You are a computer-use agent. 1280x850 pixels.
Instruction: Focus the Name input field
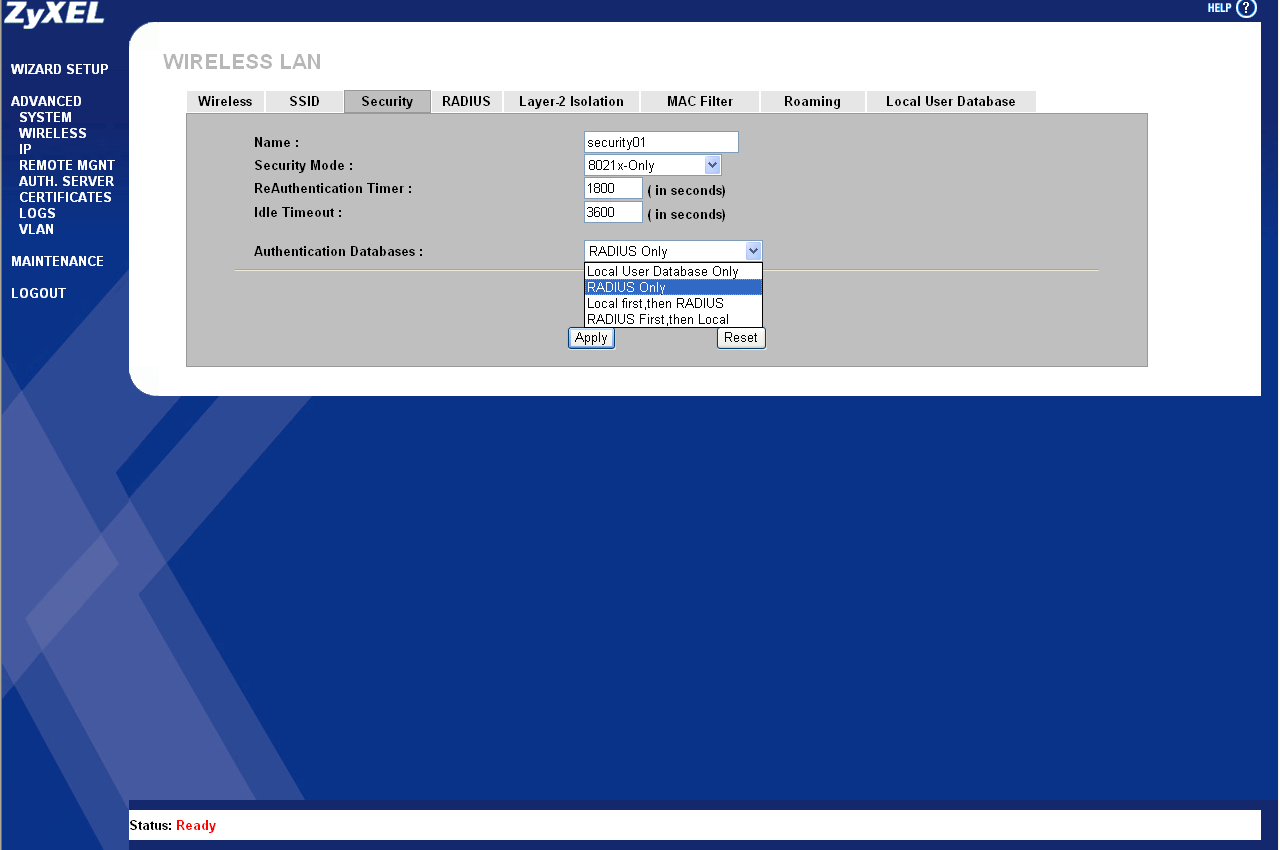[661, 142]
